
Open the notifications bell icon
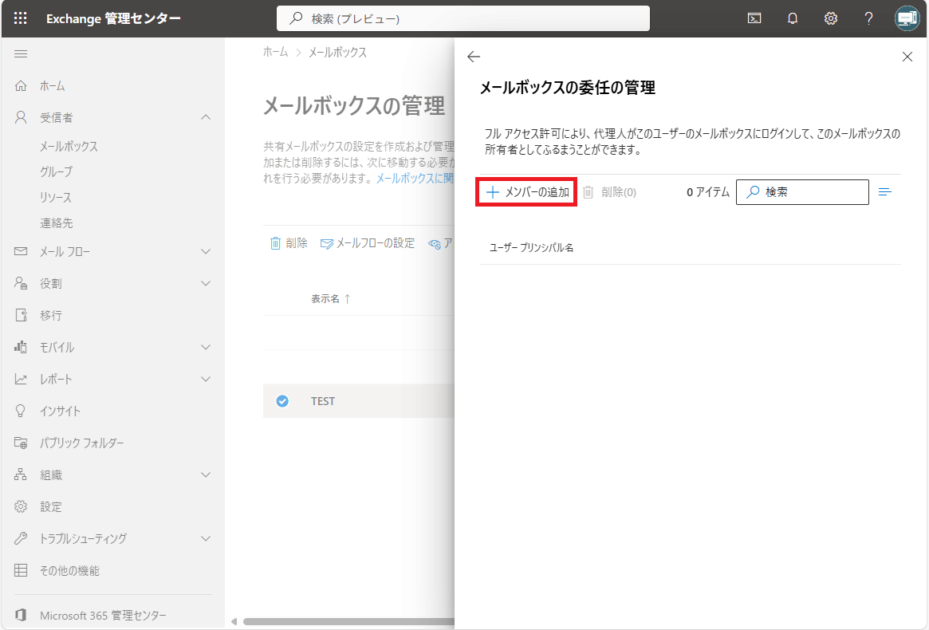click(x=792, y=18)
